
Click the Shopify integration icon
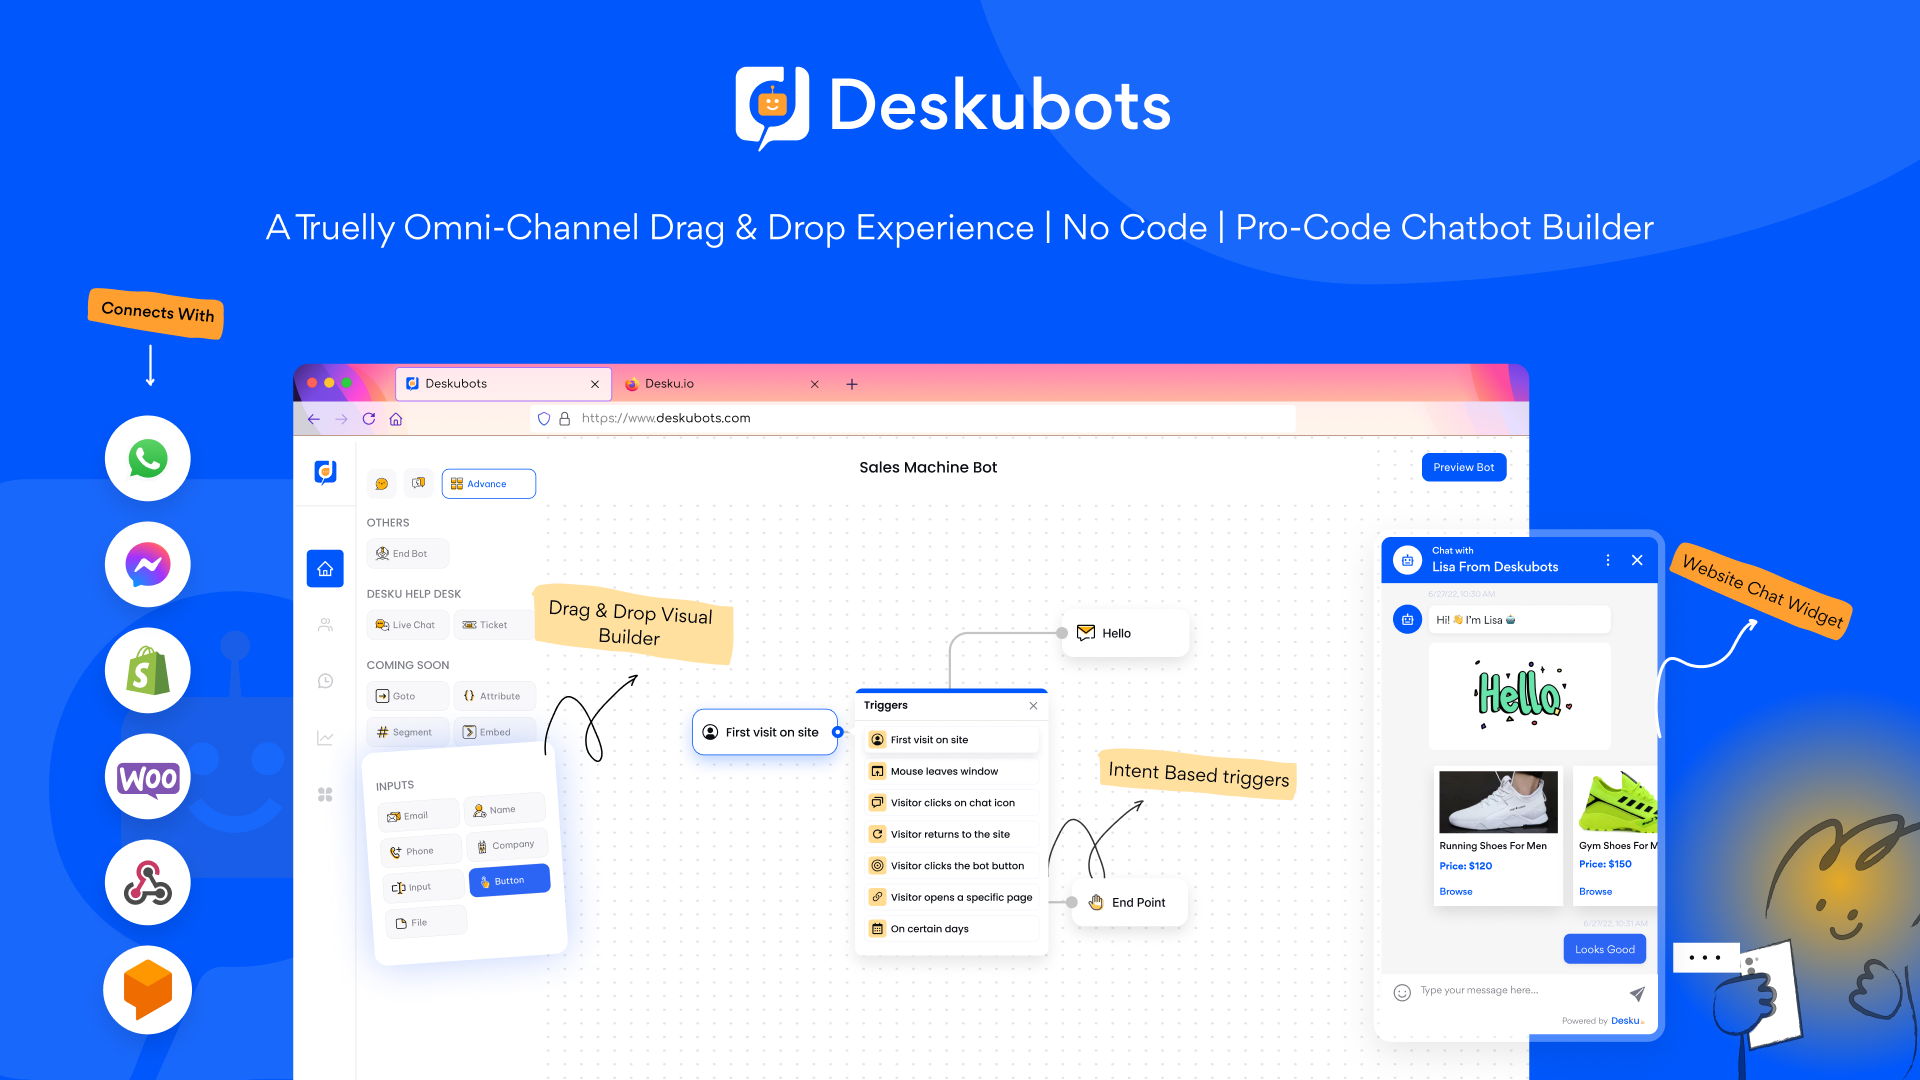(149, 671)
